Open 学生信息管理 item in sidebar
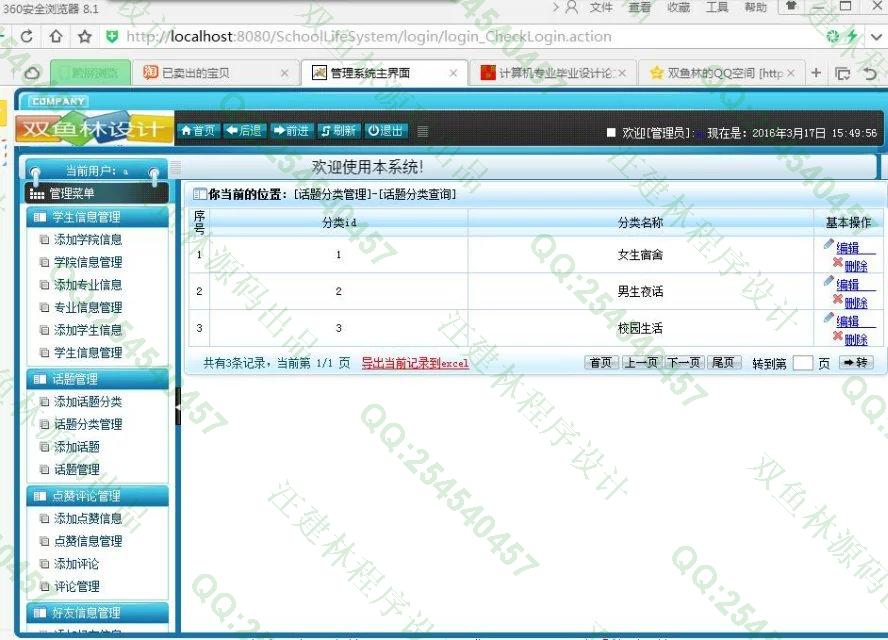888x640 pixels. coord(88,353)
